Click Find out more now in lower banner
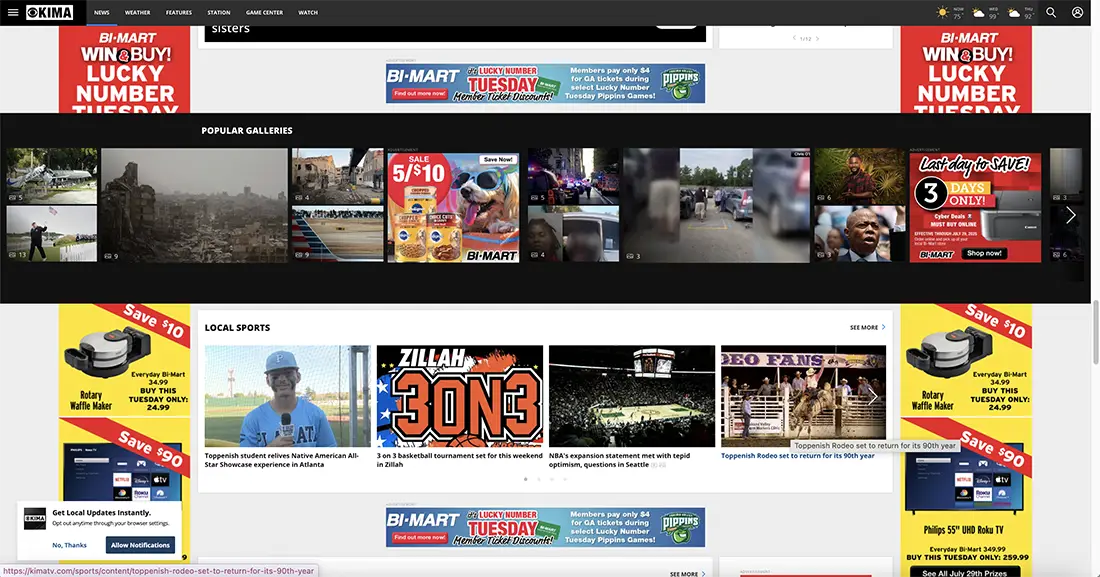 click(420, 537)
